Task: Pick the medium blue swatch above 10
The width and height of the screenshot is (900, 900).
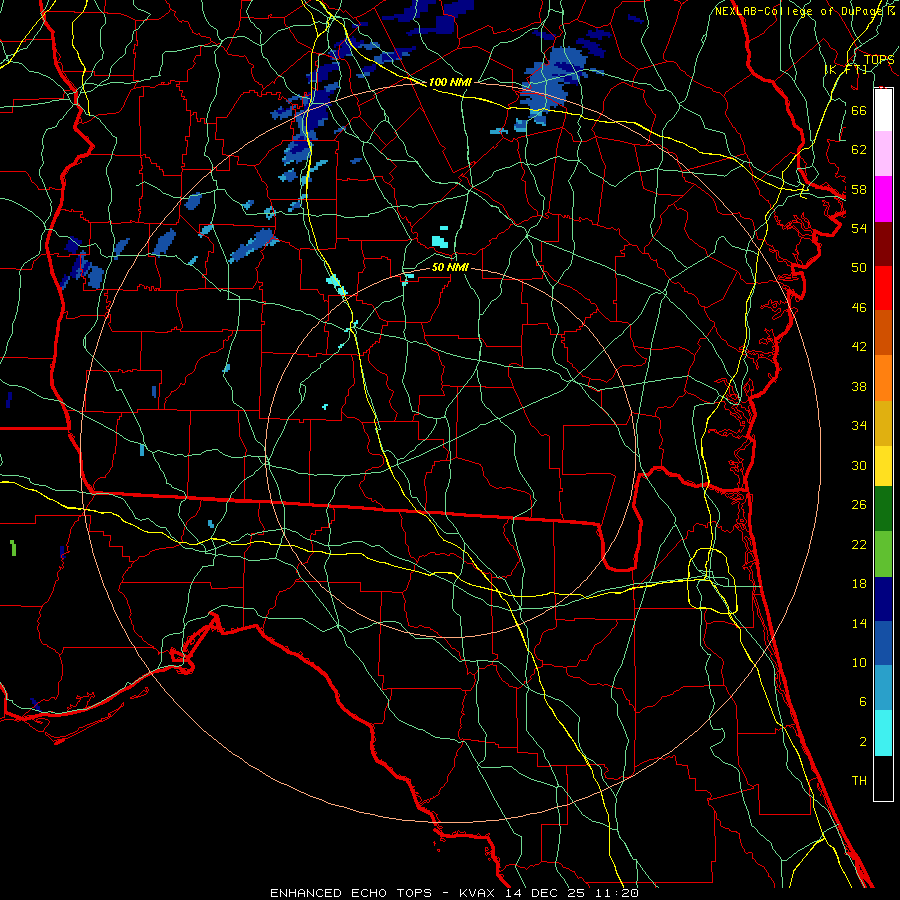Action: tap(883, 643)
